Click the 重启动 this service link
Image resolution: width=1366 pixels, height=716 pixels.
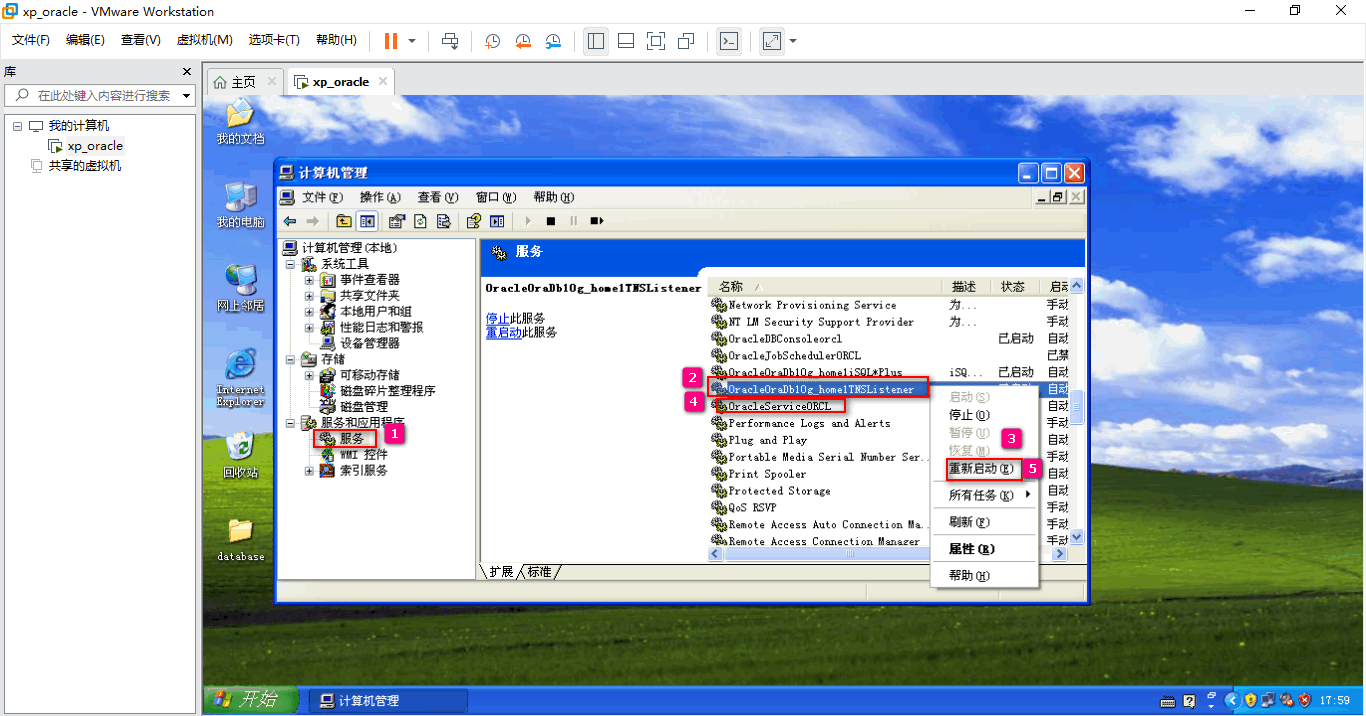click(504, 332)
